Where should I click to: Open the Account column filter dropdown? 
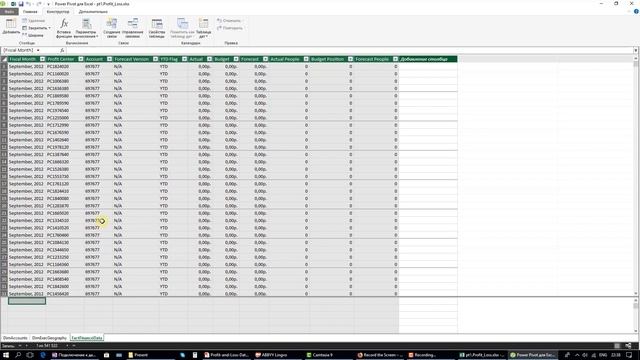click(109, 59)
